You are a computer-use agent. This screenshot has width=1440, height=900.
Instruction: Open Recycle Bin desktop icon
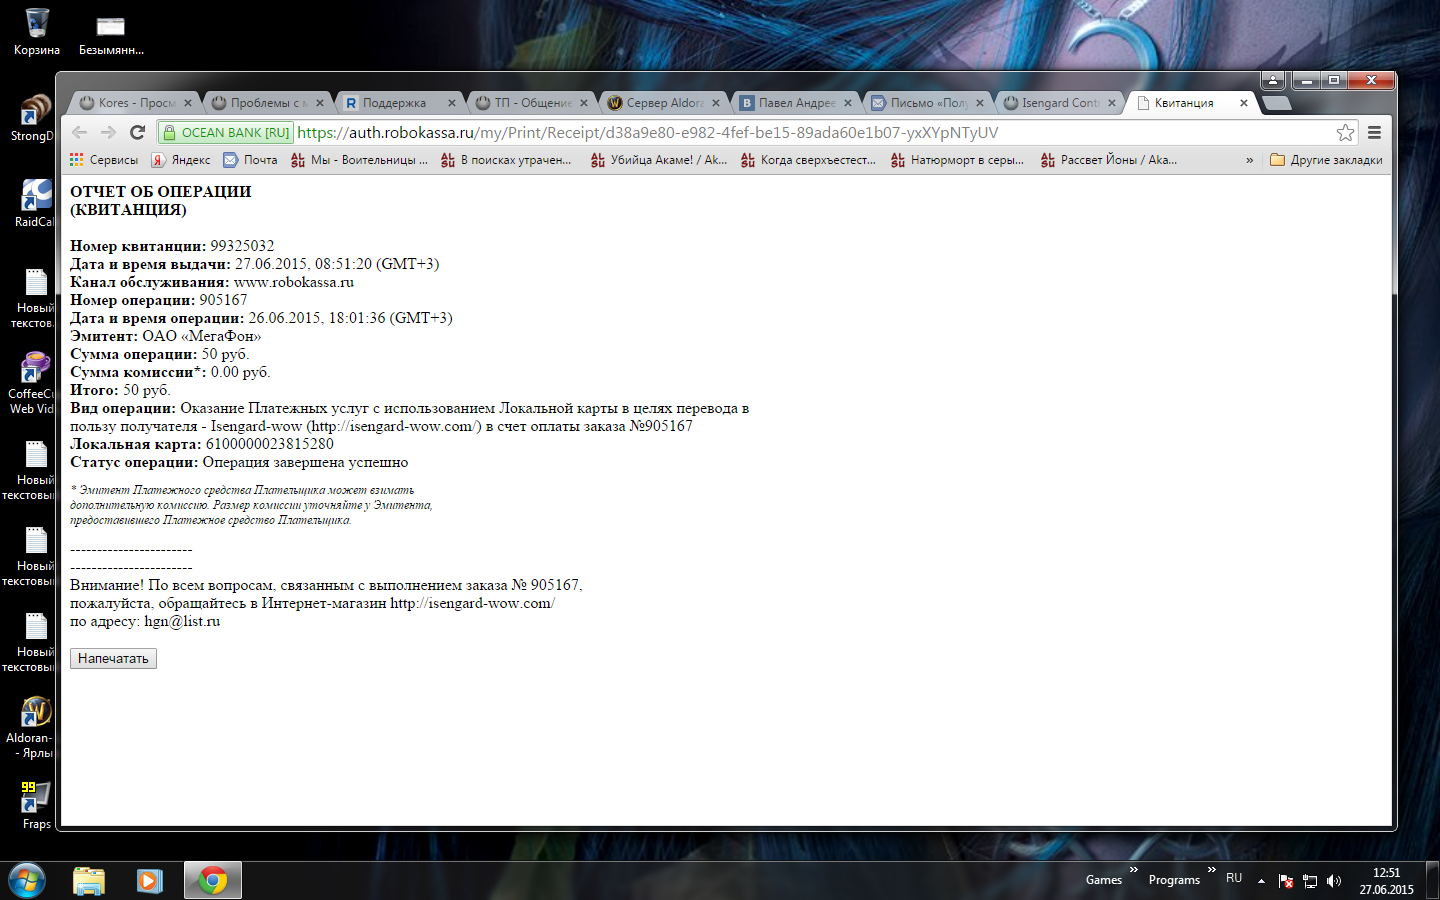pyautogui.click(x=37, y=30)
